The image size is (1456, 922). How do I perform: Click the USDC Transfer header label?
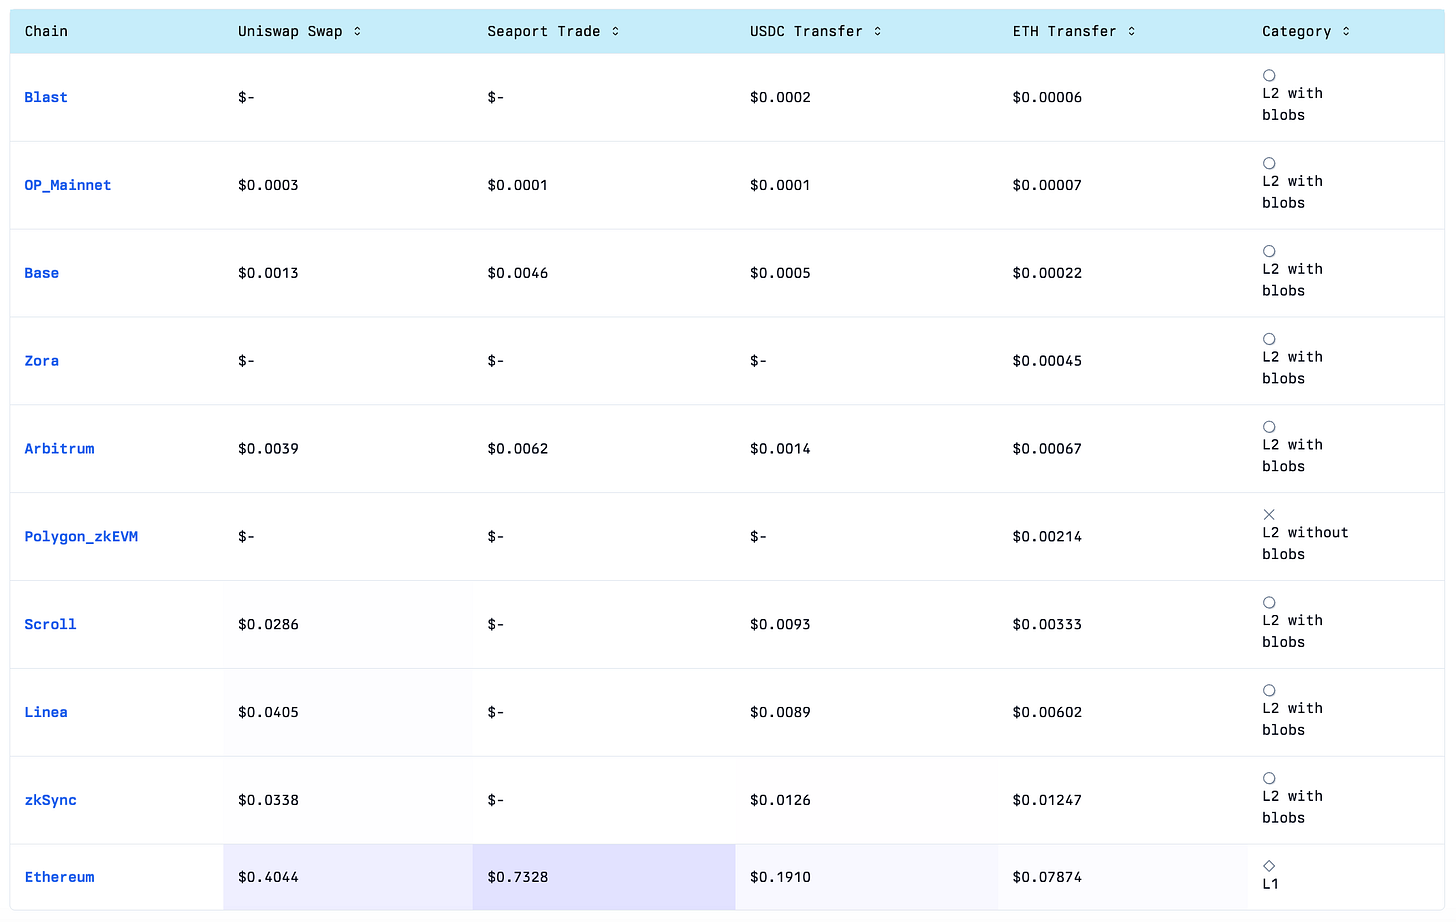point(806,32)
